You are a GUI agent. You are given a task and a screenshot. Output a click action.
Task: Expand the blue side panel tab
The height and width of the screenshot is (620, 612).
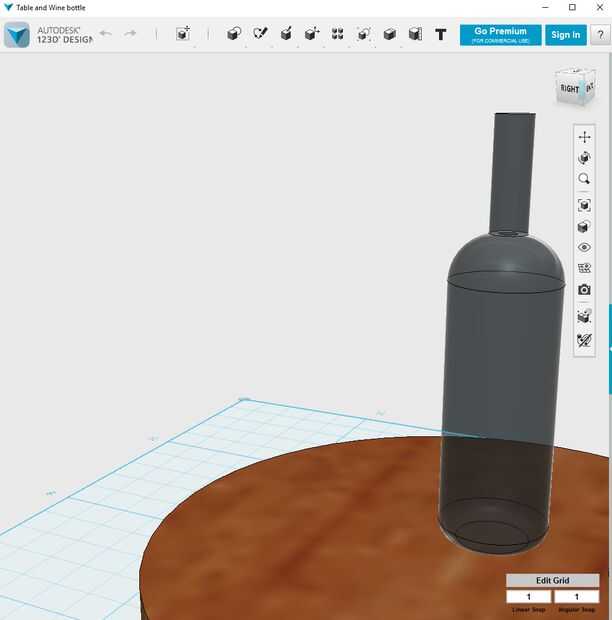610,349
